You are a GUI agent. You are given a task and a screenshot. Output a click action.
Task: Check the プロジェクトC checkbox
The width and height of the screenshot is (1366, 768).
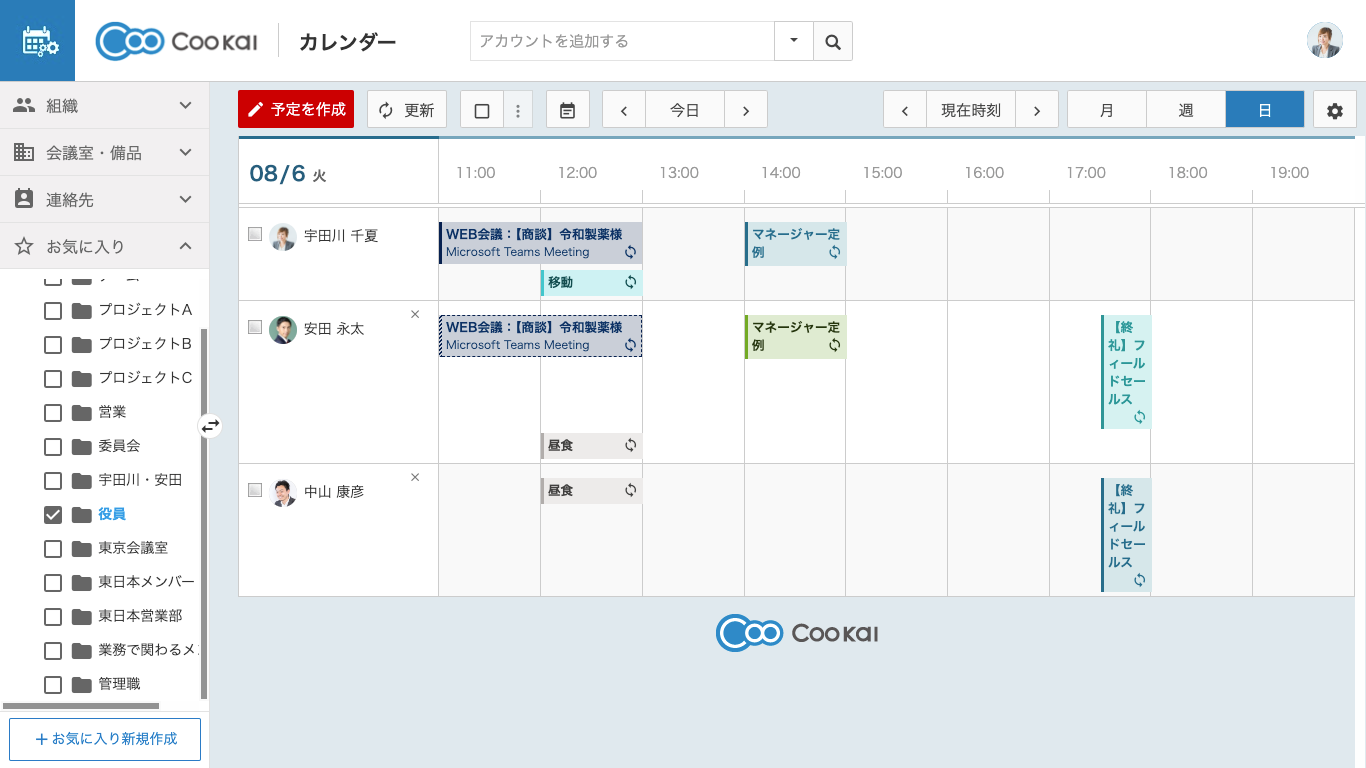53,378
